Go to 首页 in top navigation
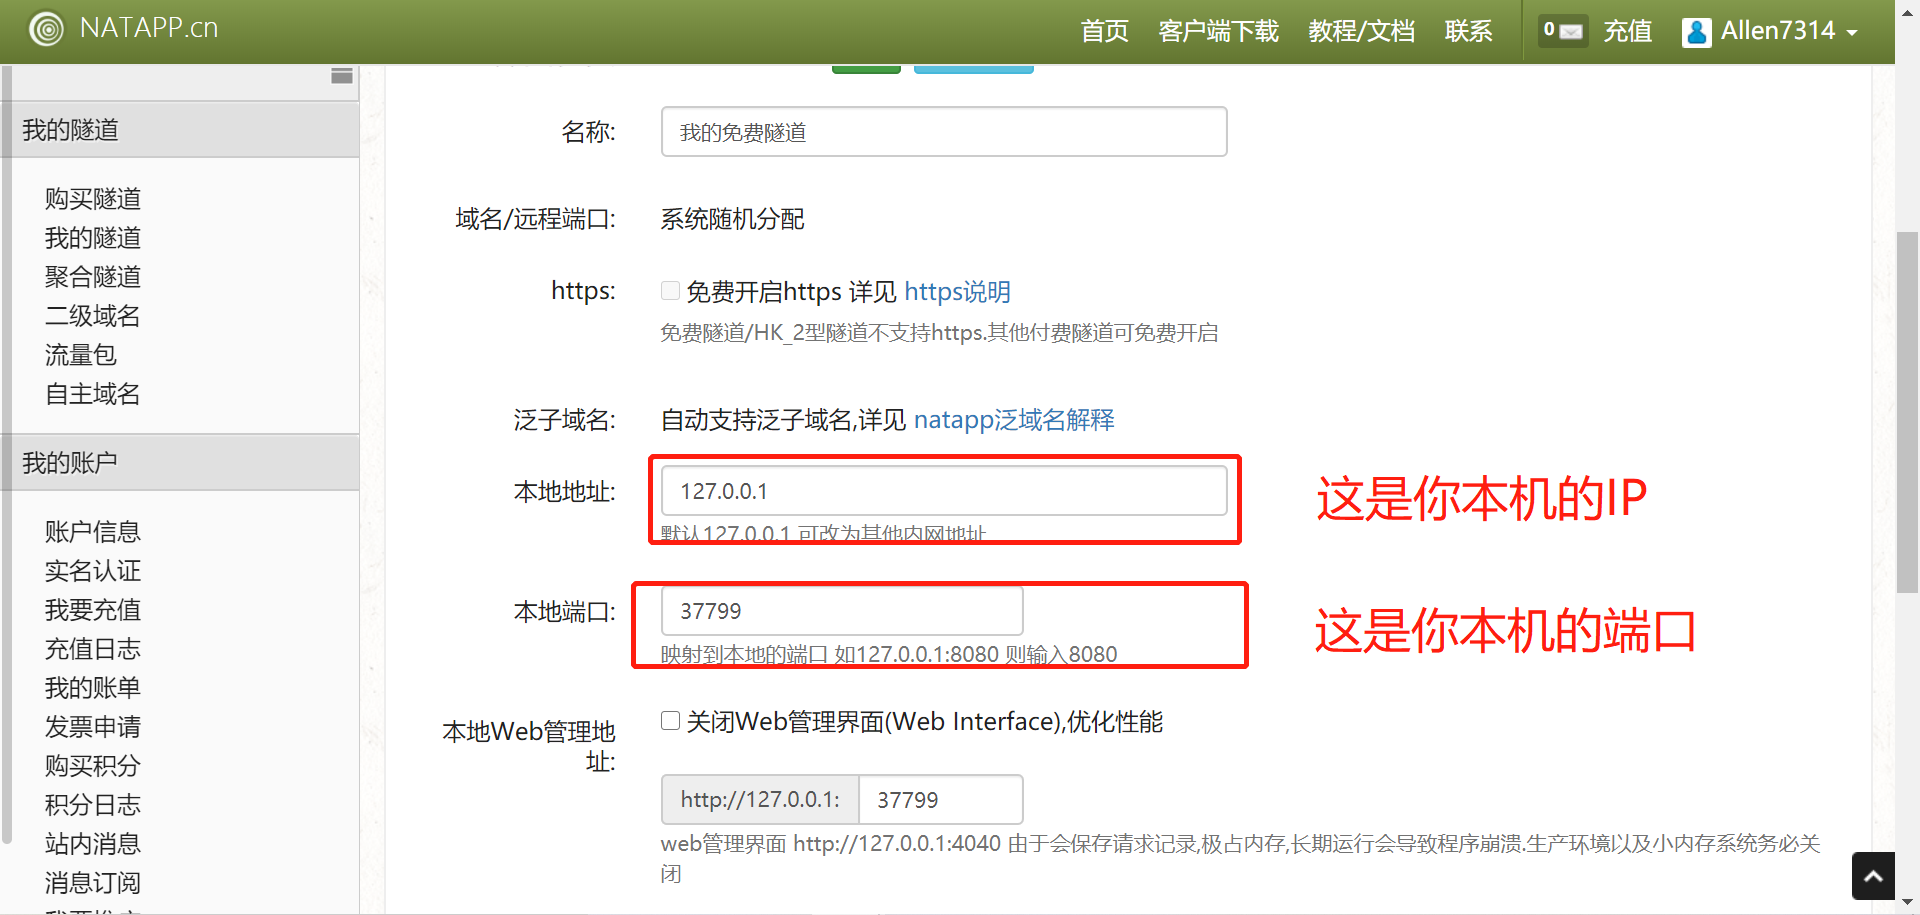 pyautogui.click(x=1104, y=31)
